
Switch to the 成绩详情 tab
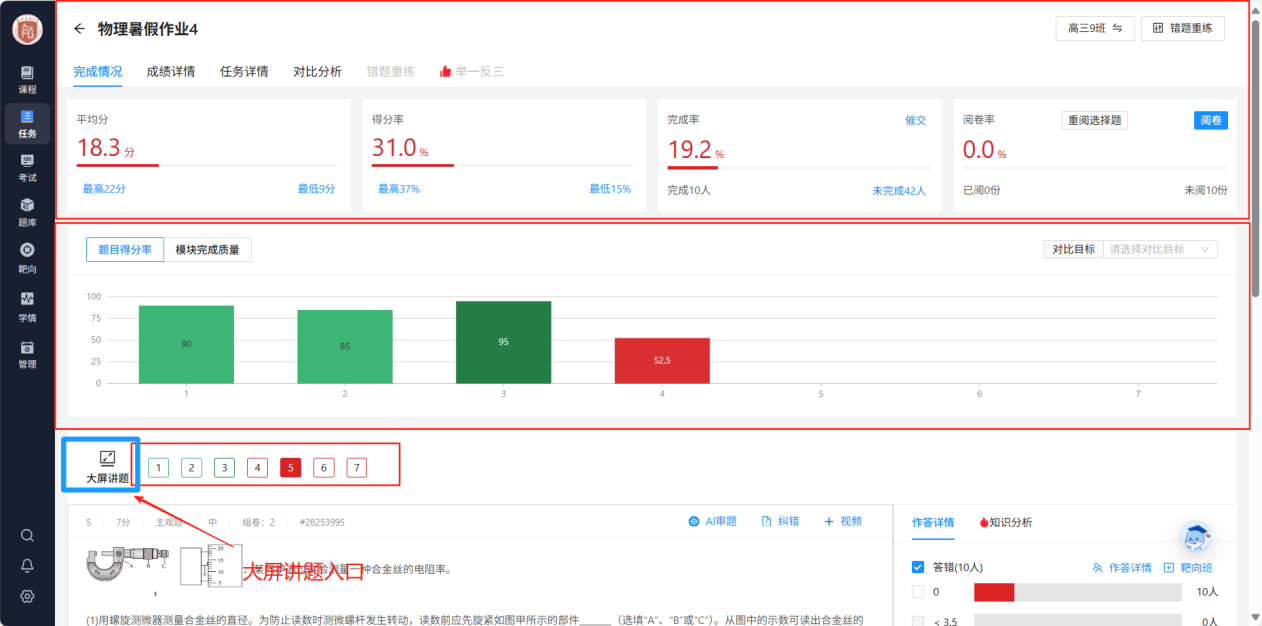point(170,71)
